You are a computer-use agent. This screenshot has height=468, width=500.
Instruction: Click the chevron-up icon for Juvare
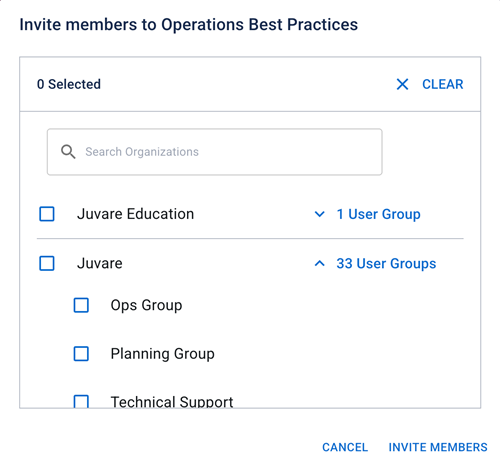click(x=319, y=263)
